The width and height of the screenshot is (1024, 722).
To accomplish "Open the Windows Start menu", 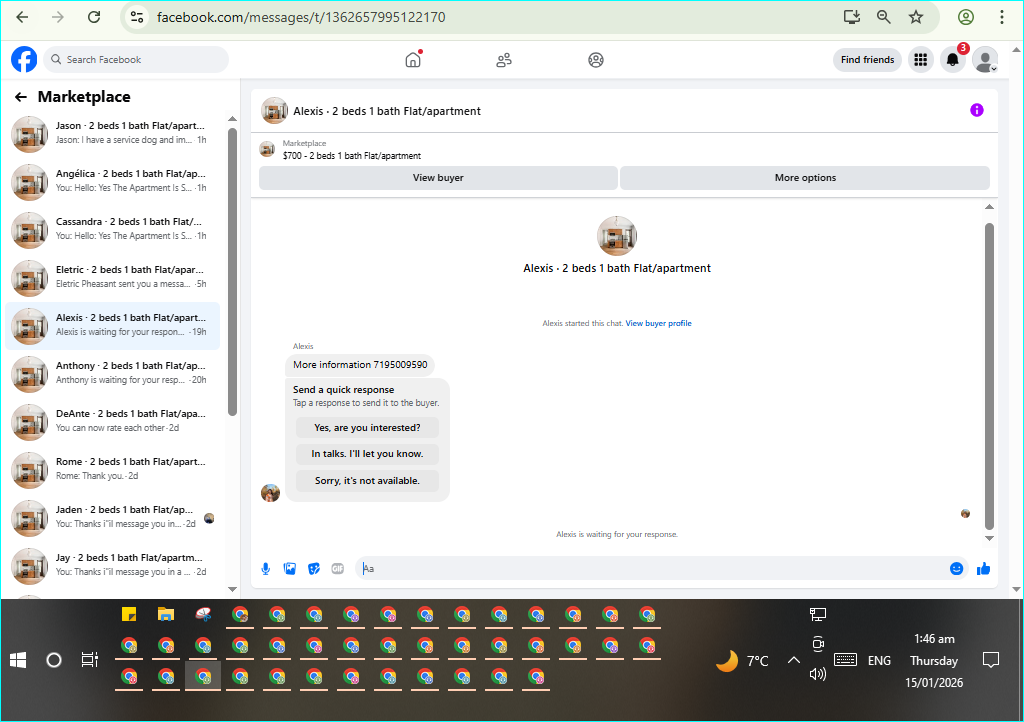I will point(18,661).
